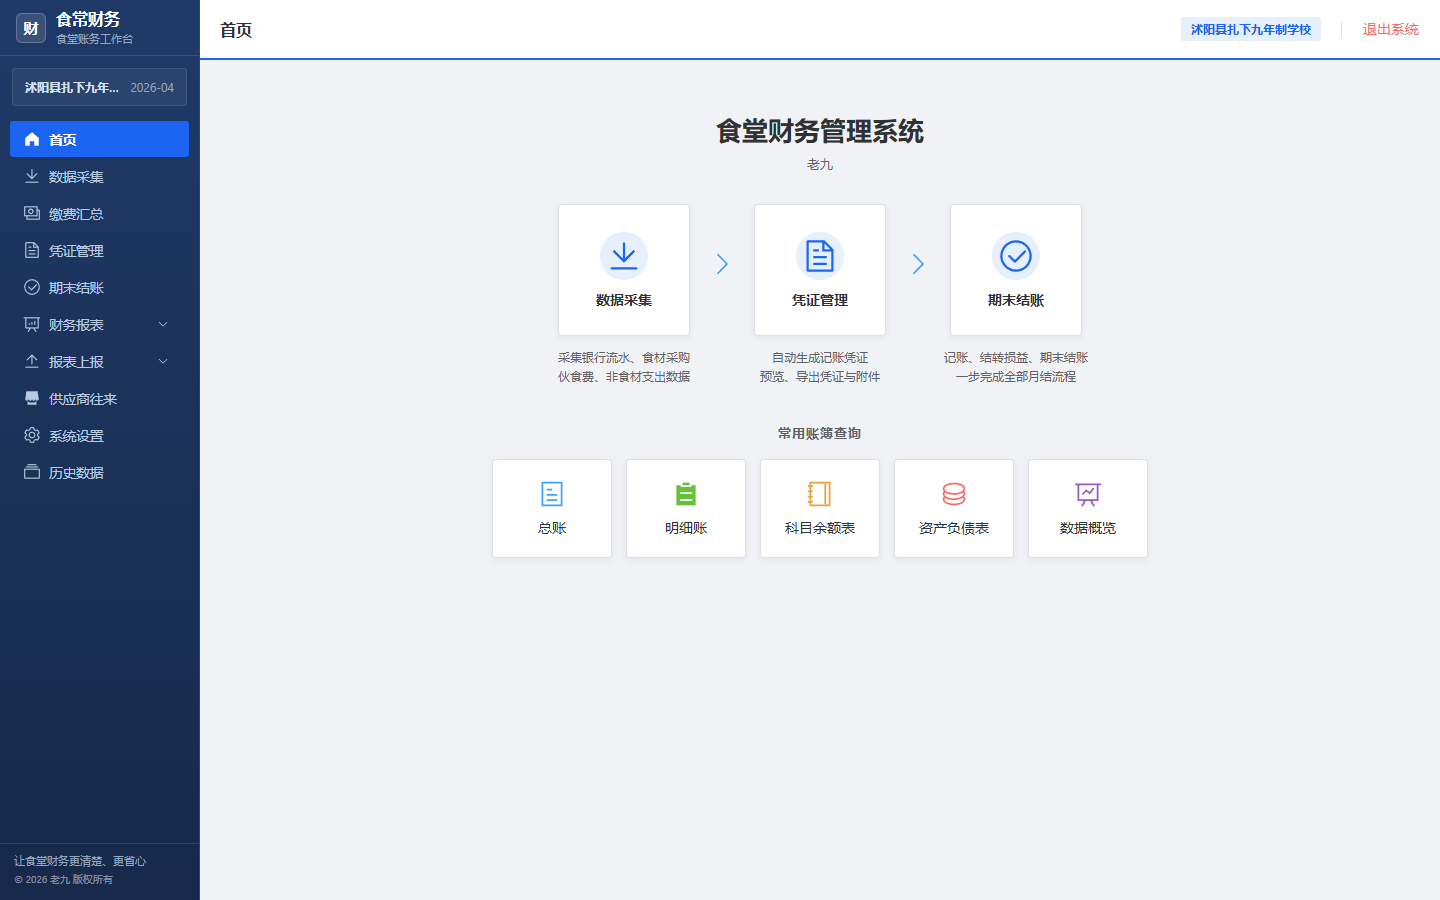Screen dimensions: 1440x900
Task: Click the 老九 subtitle under the main title
Action: [x=820, y=165]
